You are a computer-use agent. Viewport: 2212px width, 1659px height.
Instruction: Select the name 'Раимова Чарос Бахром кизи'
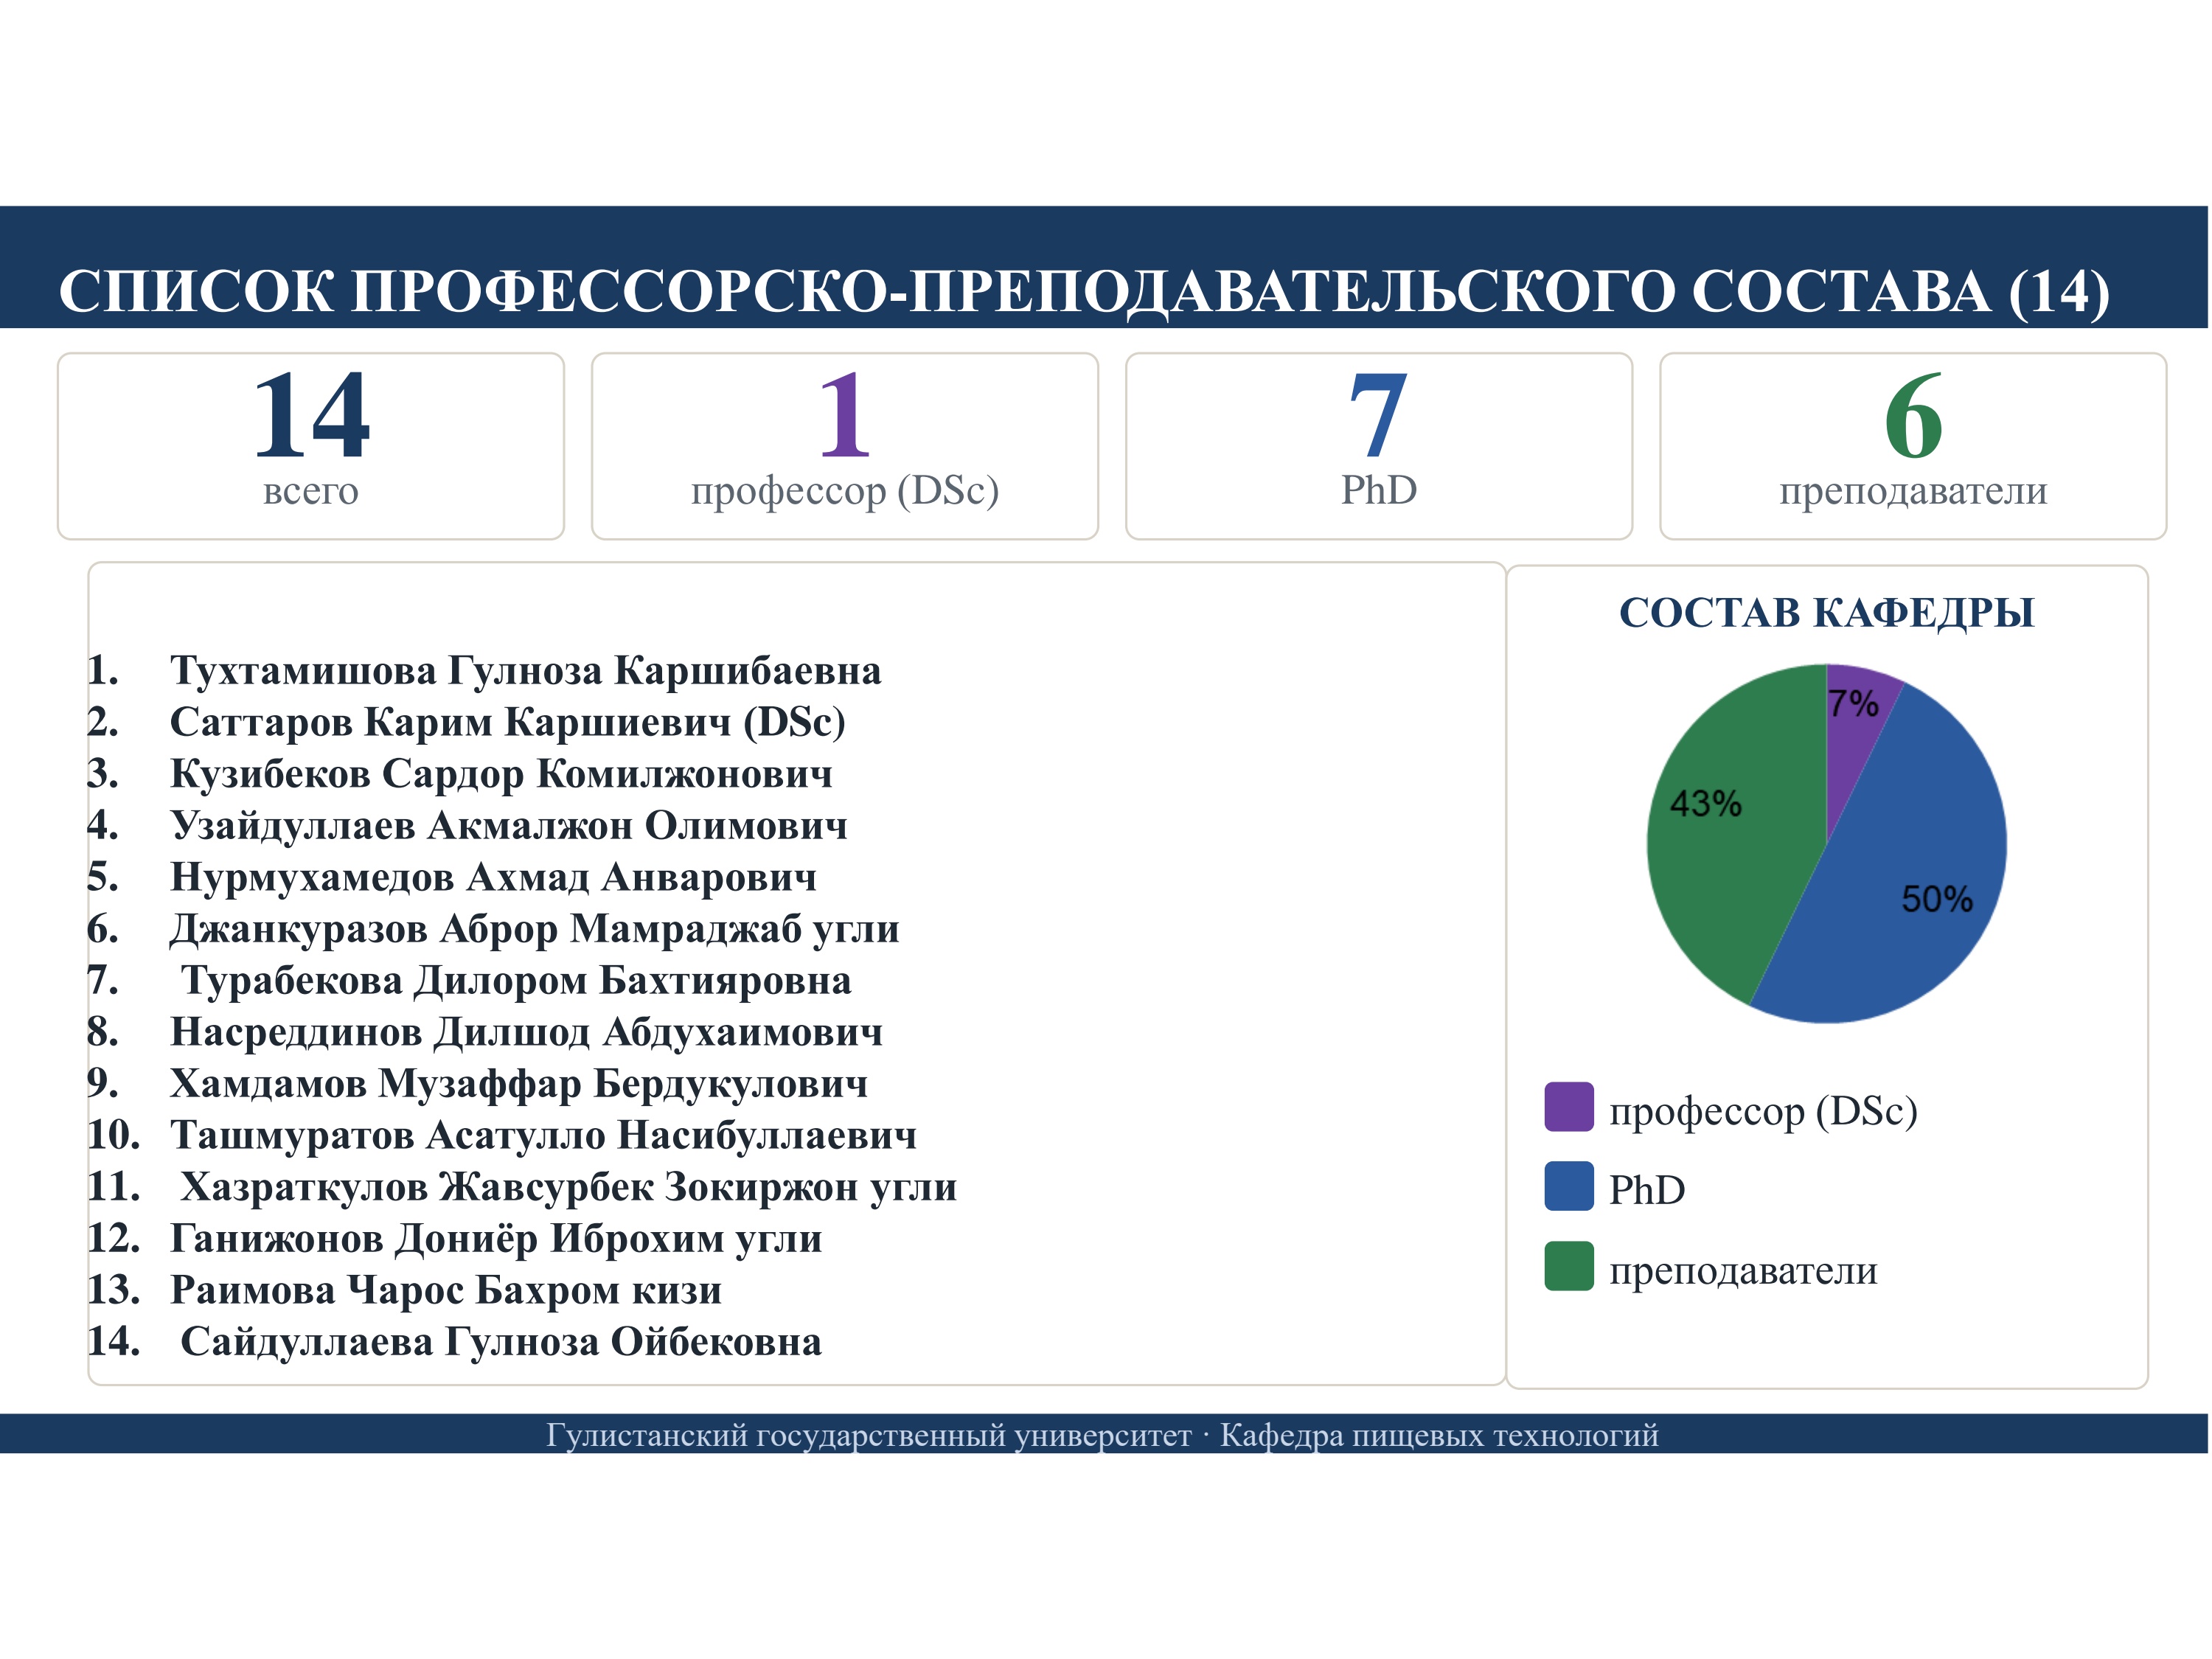(x=446, y=1290)
